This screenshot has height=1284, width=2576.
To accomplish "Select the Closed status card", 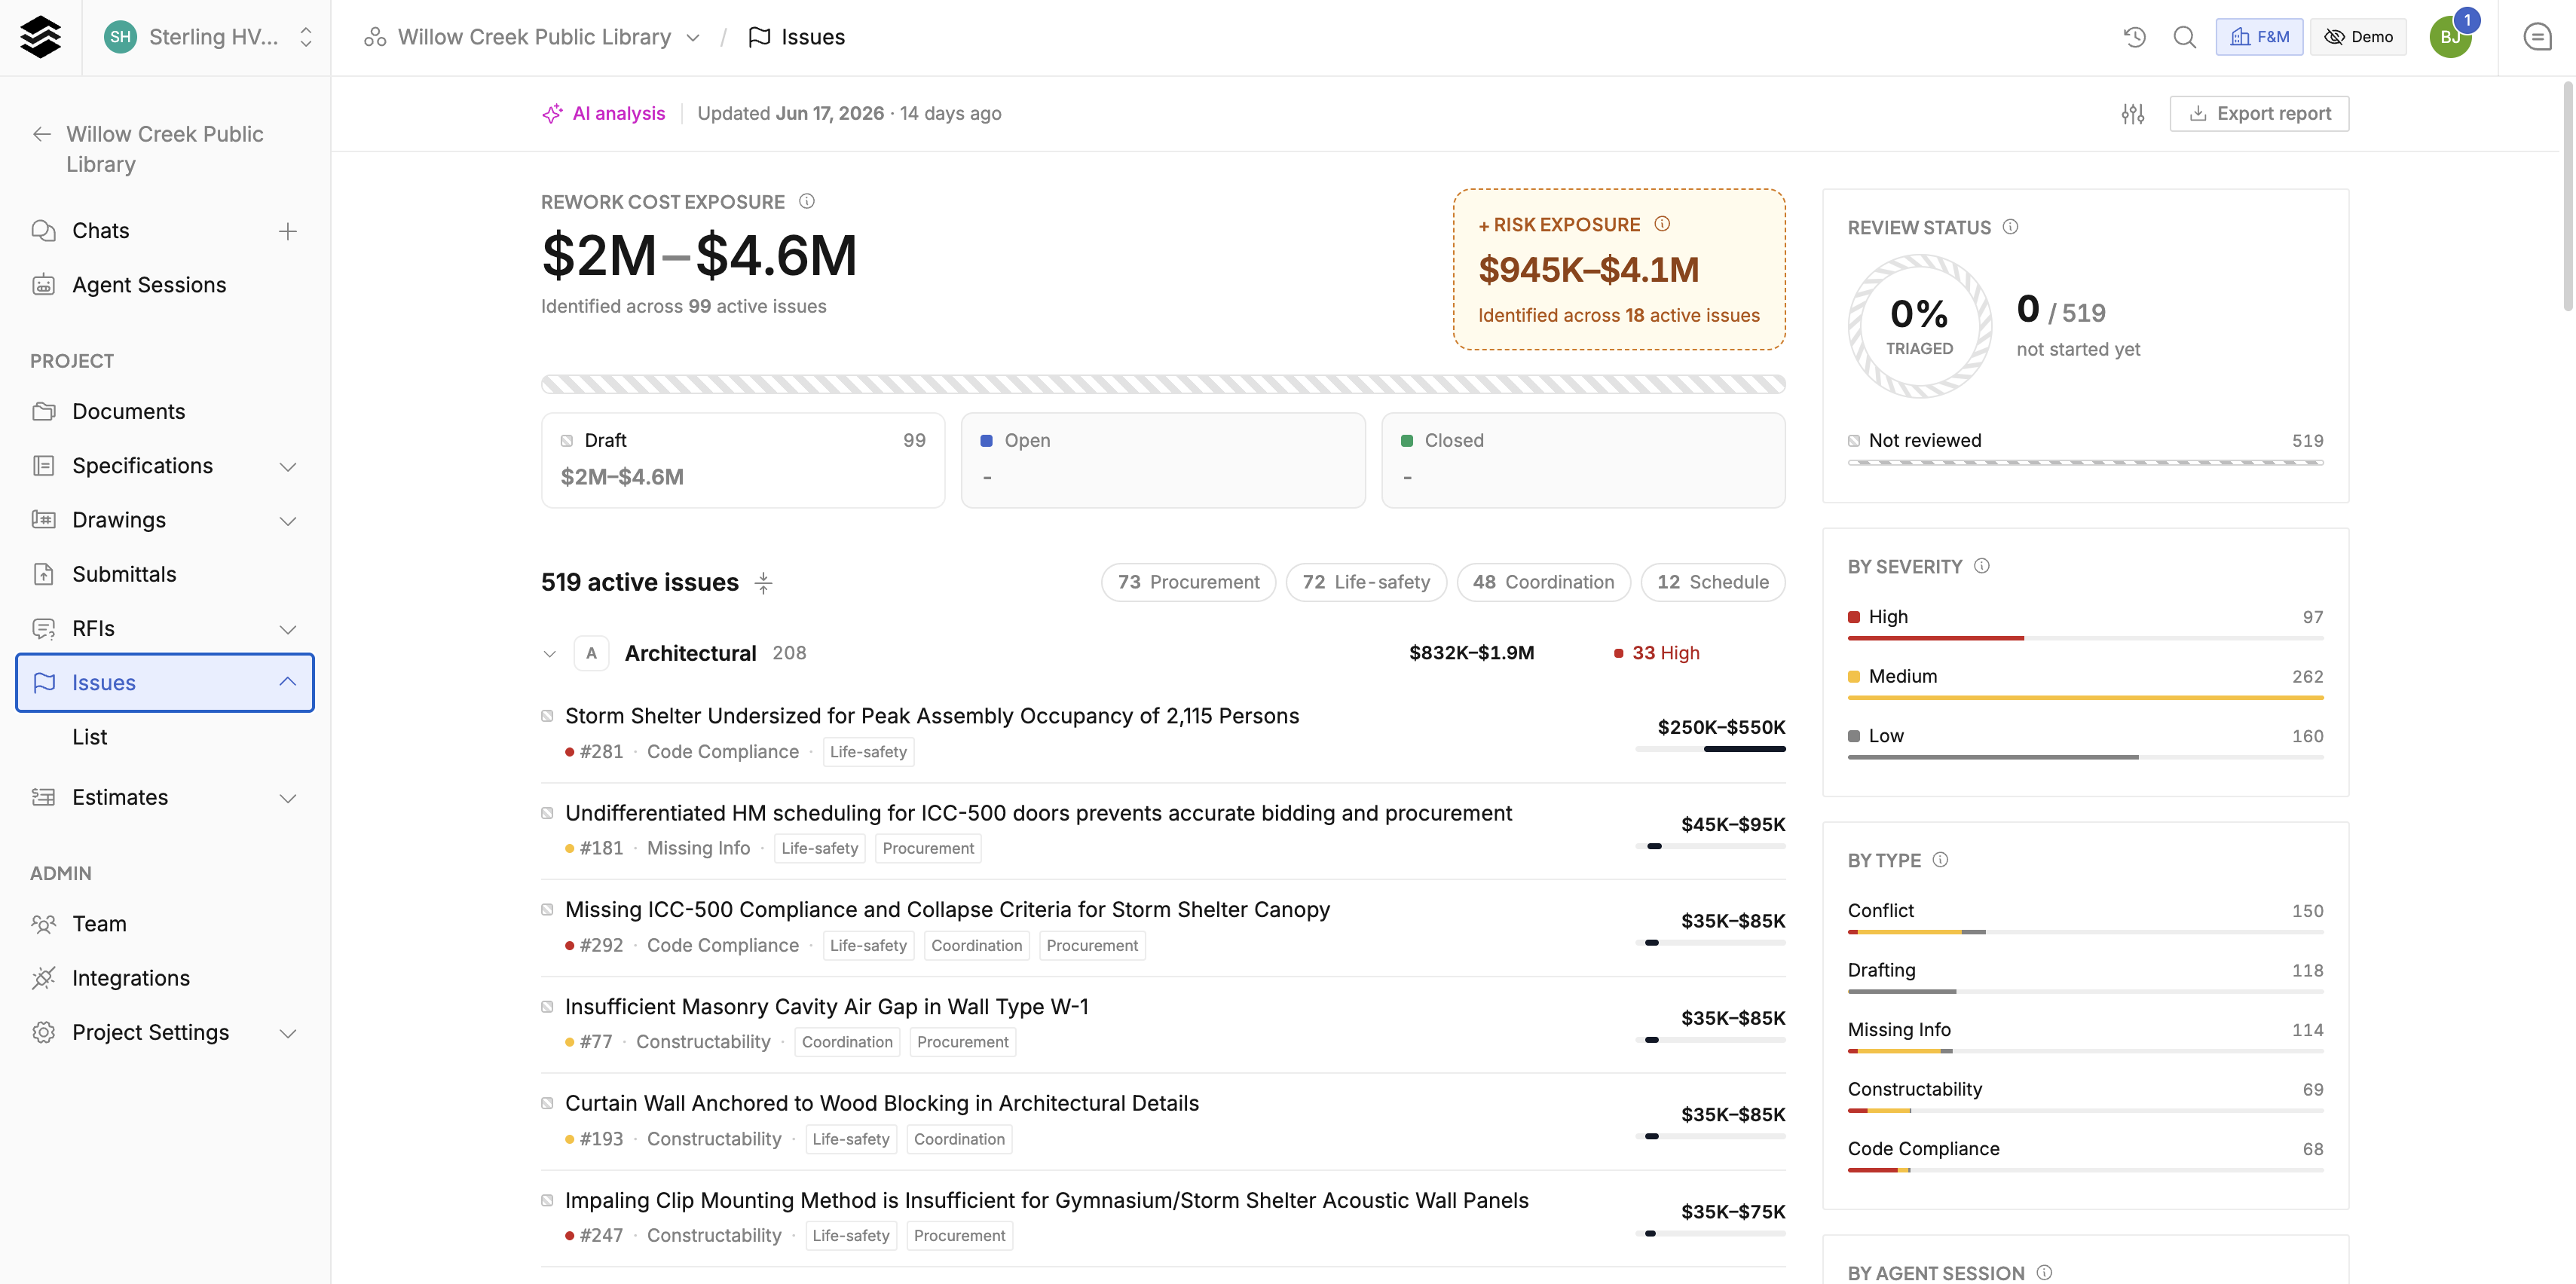I will (1583, 460).
